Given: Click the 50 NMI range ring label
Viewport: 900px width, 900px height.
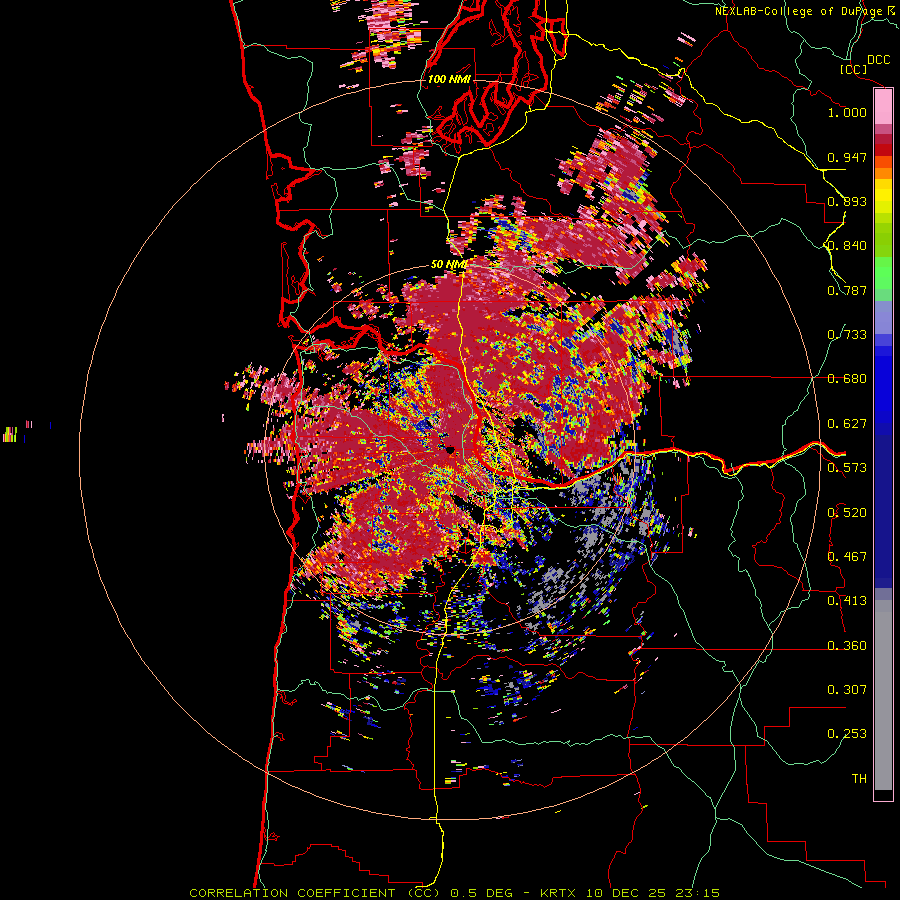Looking at the screenshot, I should click(x=449, y=265).
